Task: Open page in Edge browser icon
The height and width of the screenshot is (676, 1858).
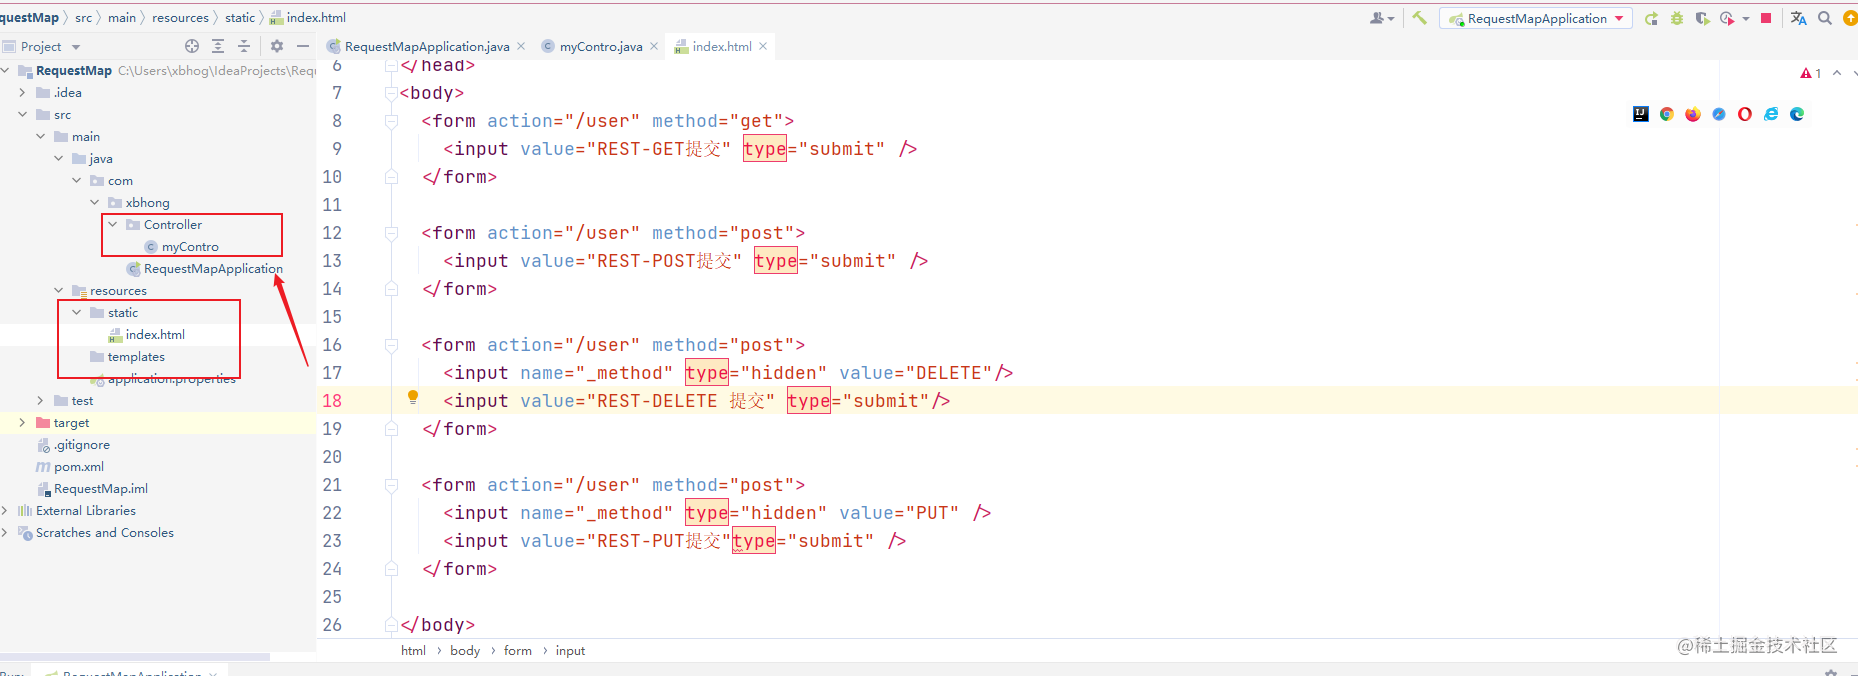Action: [x=1797, y=114]
